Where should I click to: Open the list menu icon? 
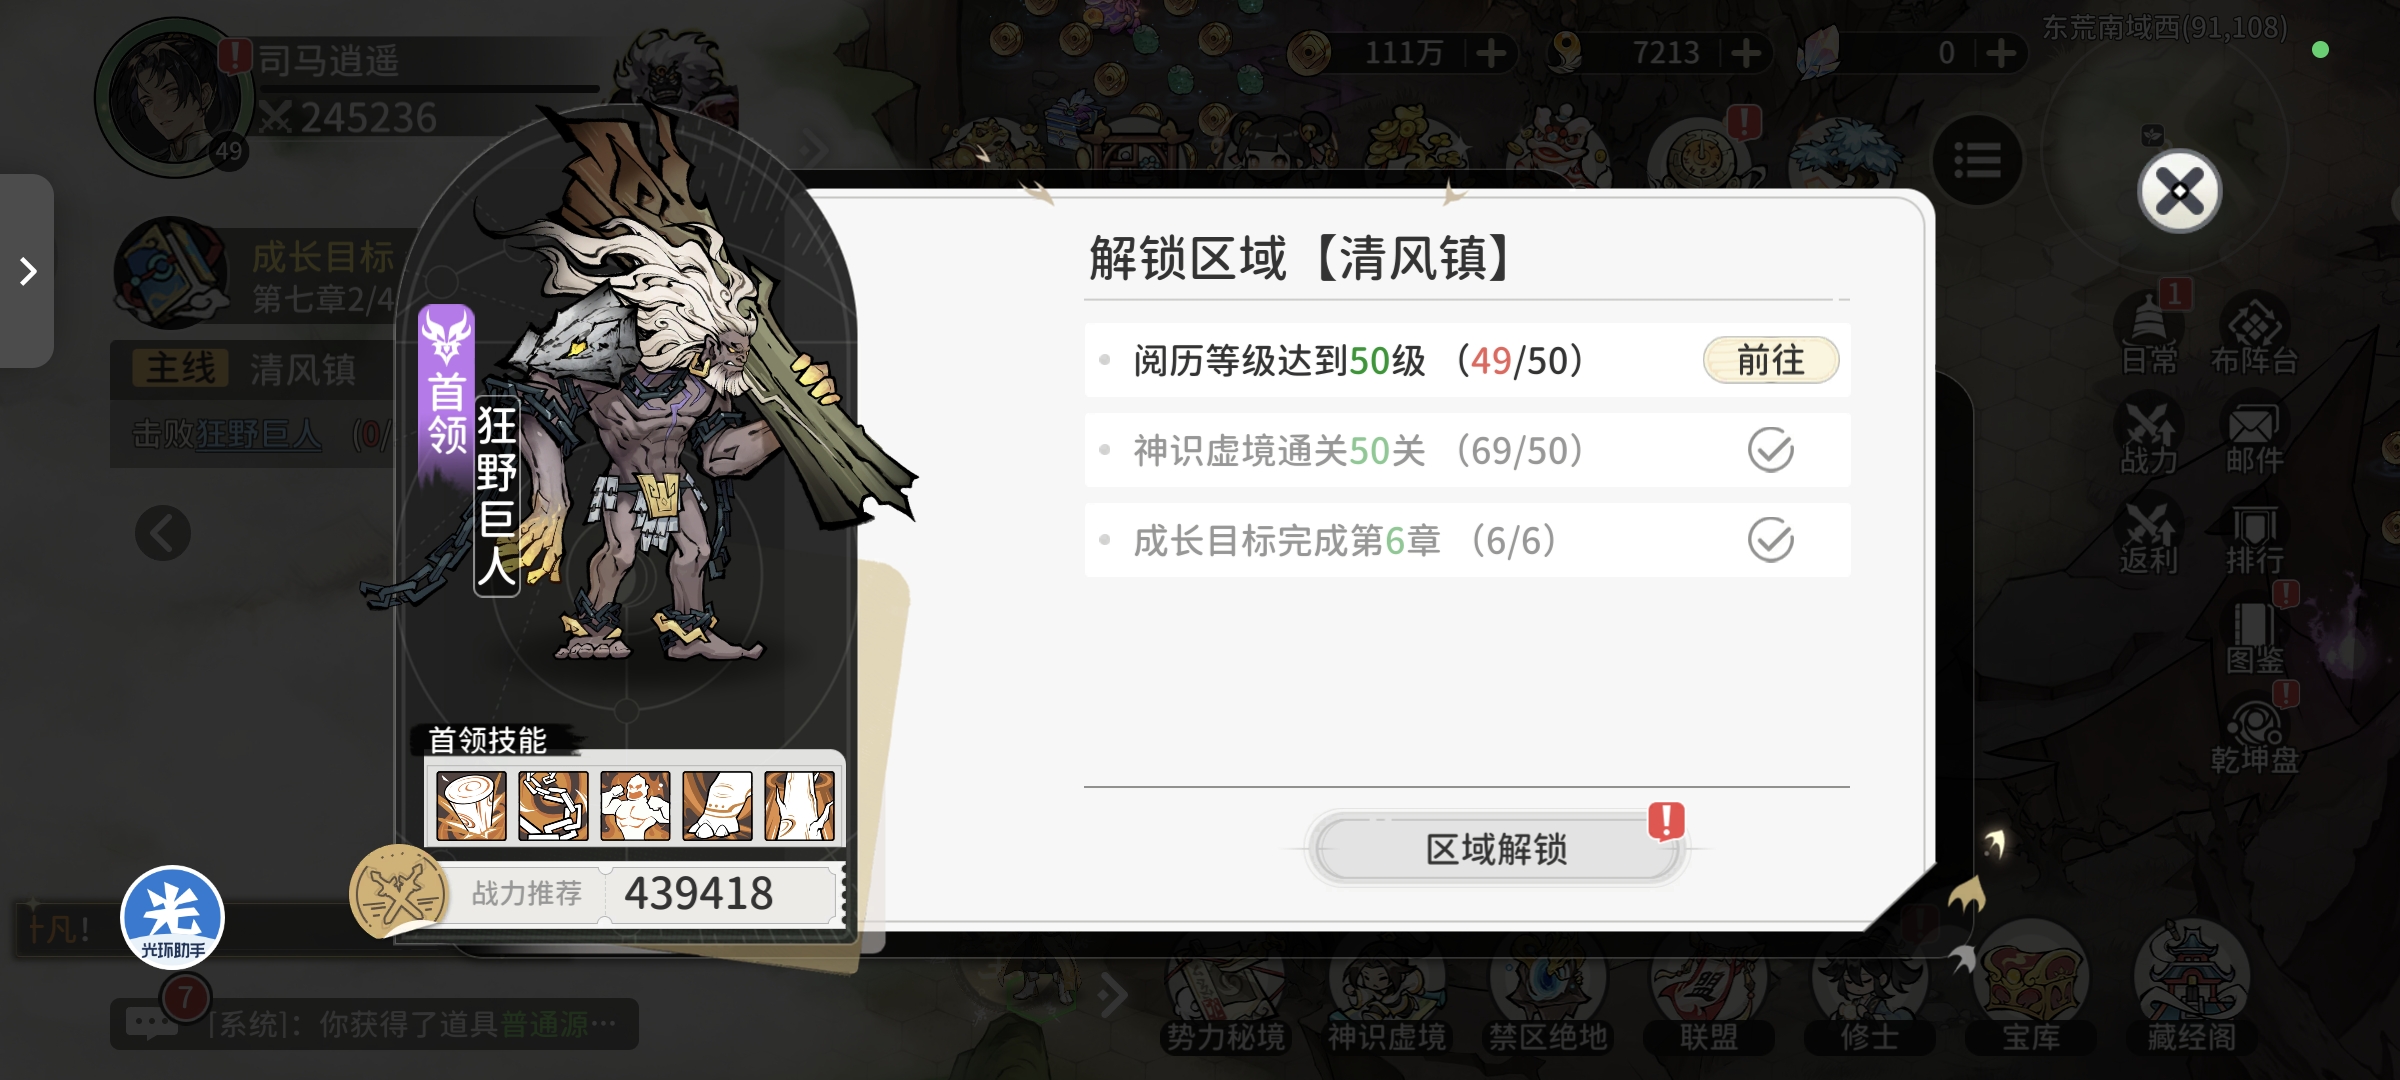(1977, 161)
